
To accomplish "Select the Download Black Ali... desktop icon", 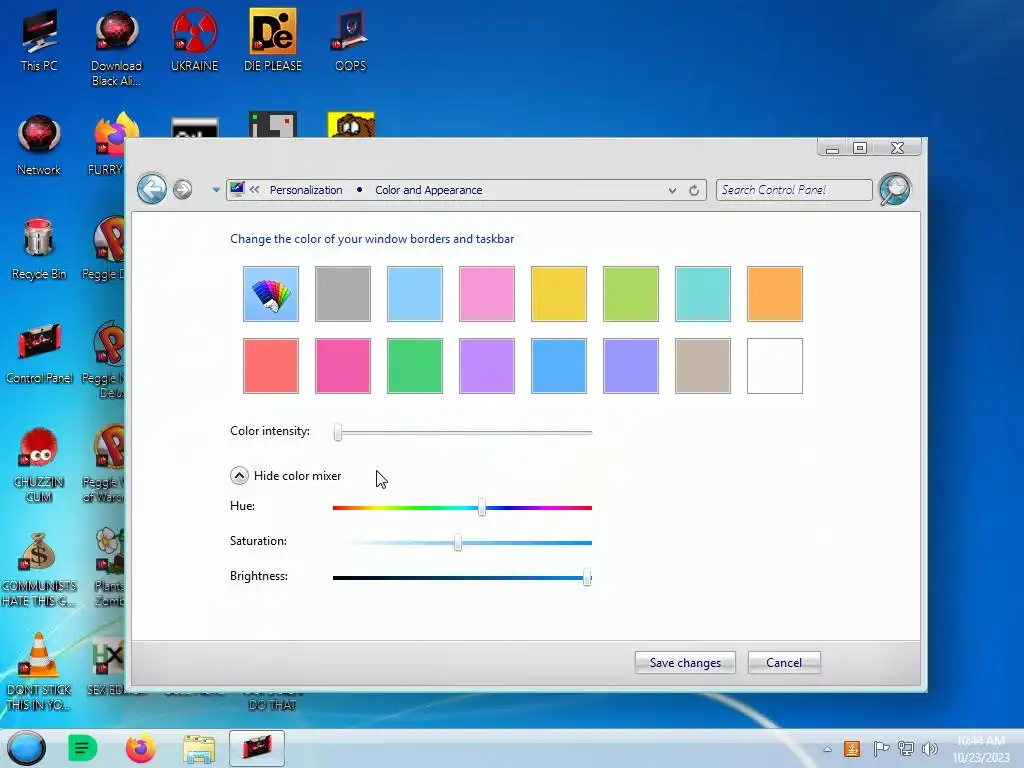I will click(x=116, y=48).
